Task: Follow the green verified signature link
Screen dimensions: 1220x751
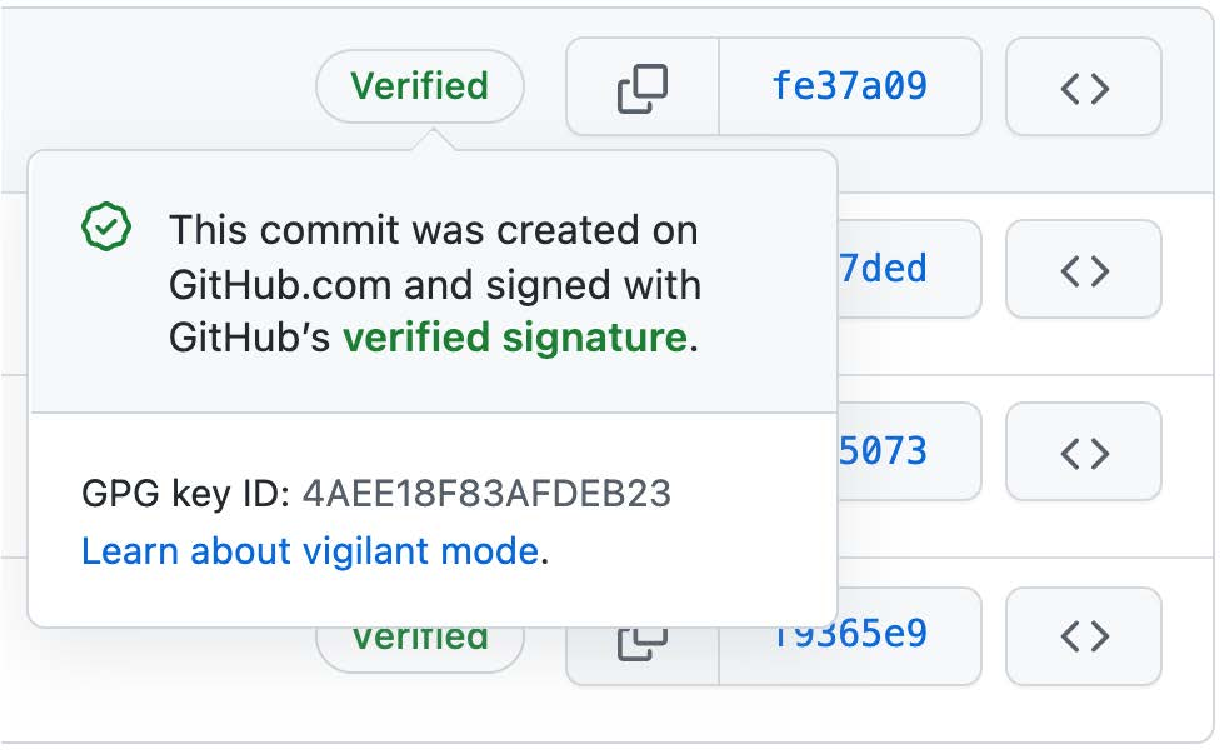Action: 515,339
